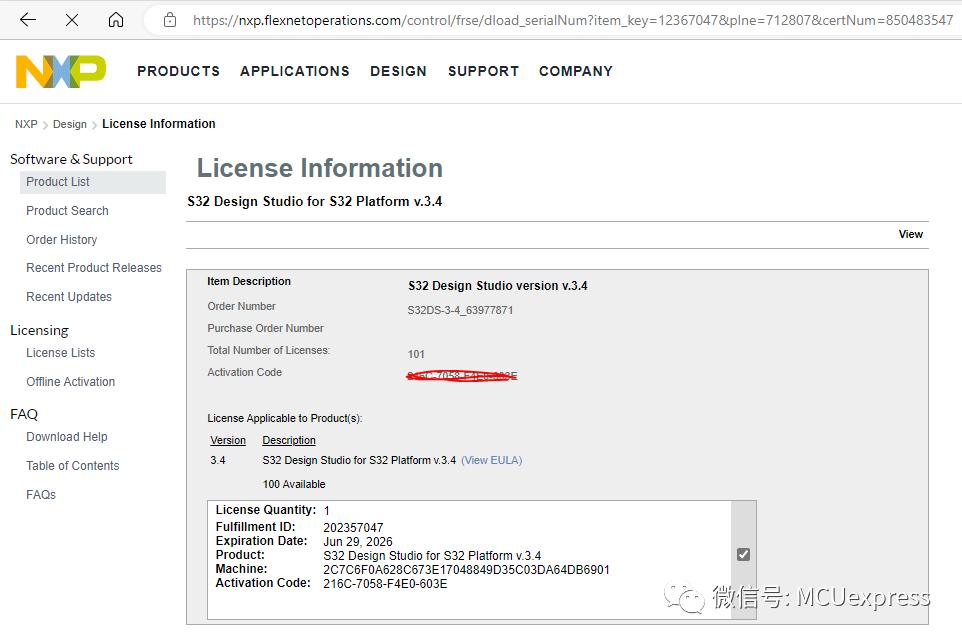Open Recent Product Releases link
Viewport: 962px width, 642px height.
(x=94, y=268)
